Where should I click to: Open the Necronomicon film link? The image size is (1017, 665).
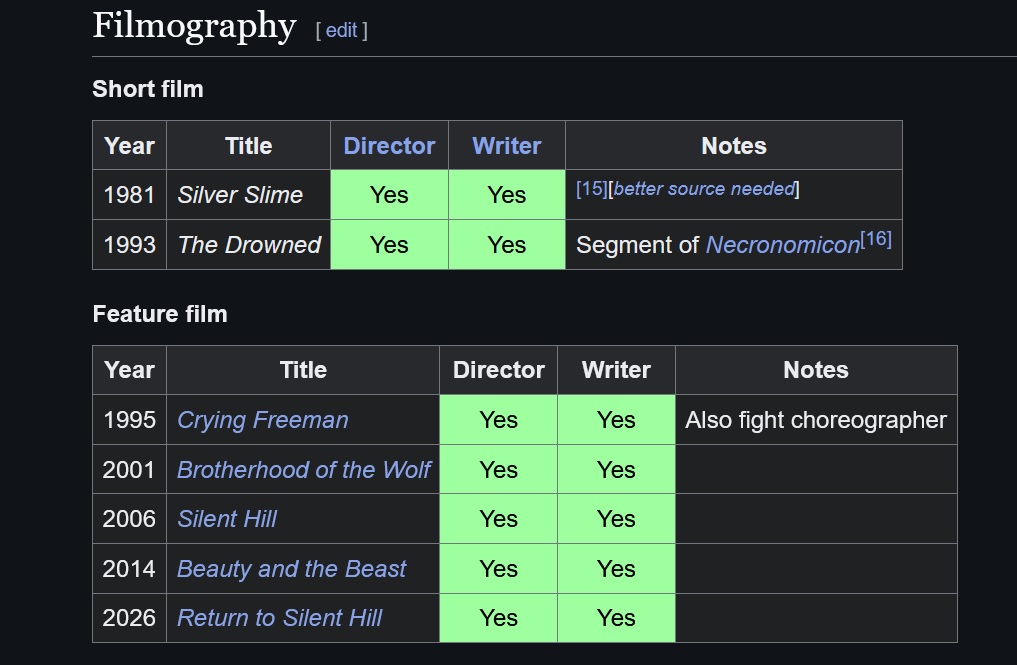(x=783, y=245)
